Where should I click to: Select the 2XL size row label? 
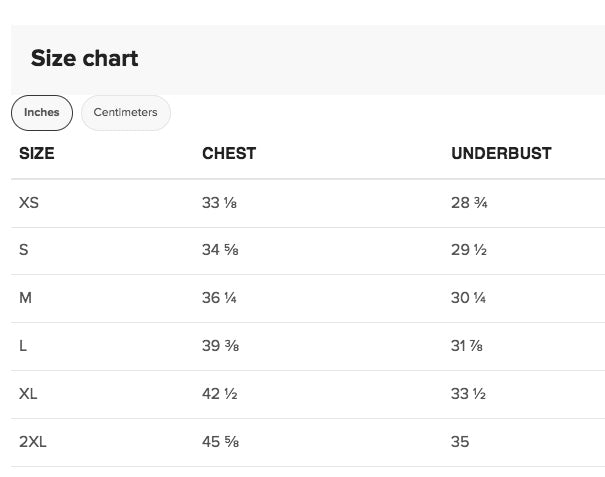point(32,442)
